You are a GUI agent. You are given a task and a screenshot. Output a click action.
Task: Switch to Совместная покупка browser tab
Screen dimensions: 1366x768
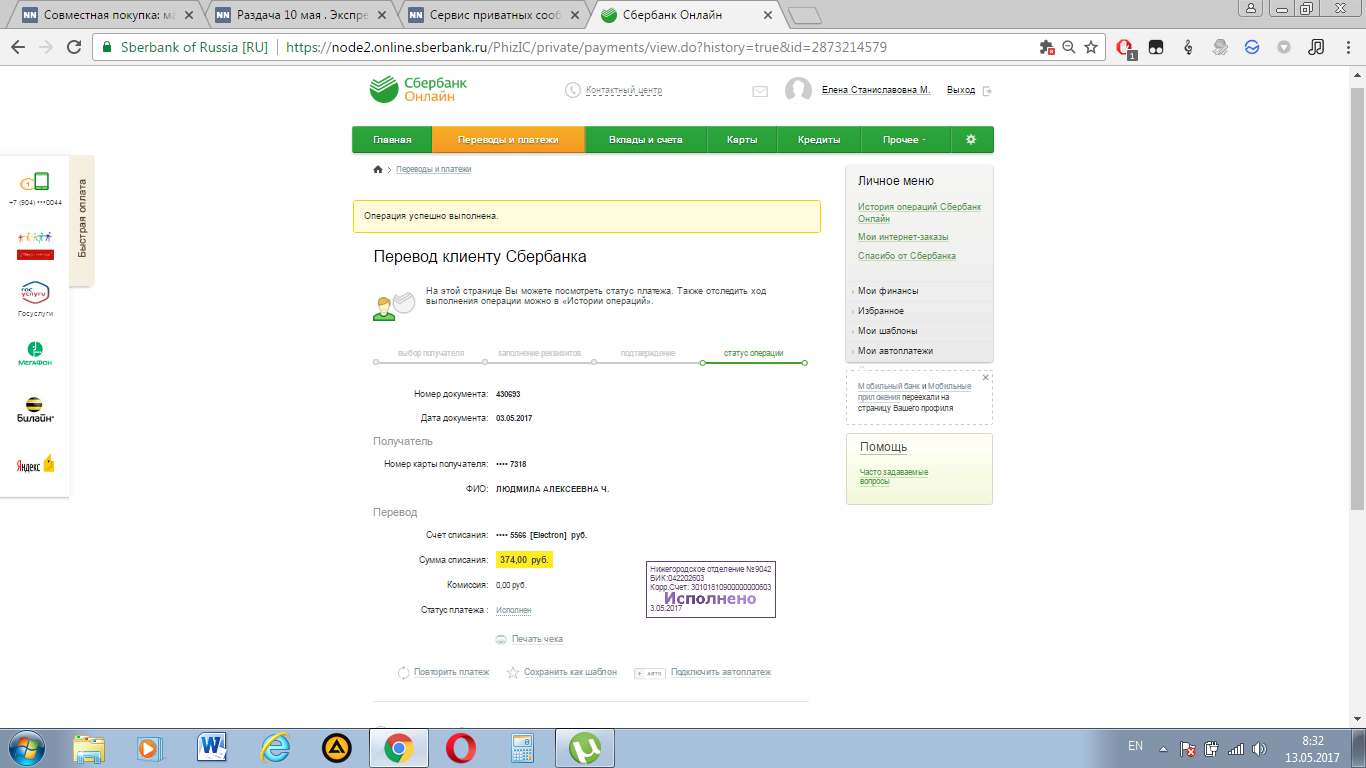107,16
